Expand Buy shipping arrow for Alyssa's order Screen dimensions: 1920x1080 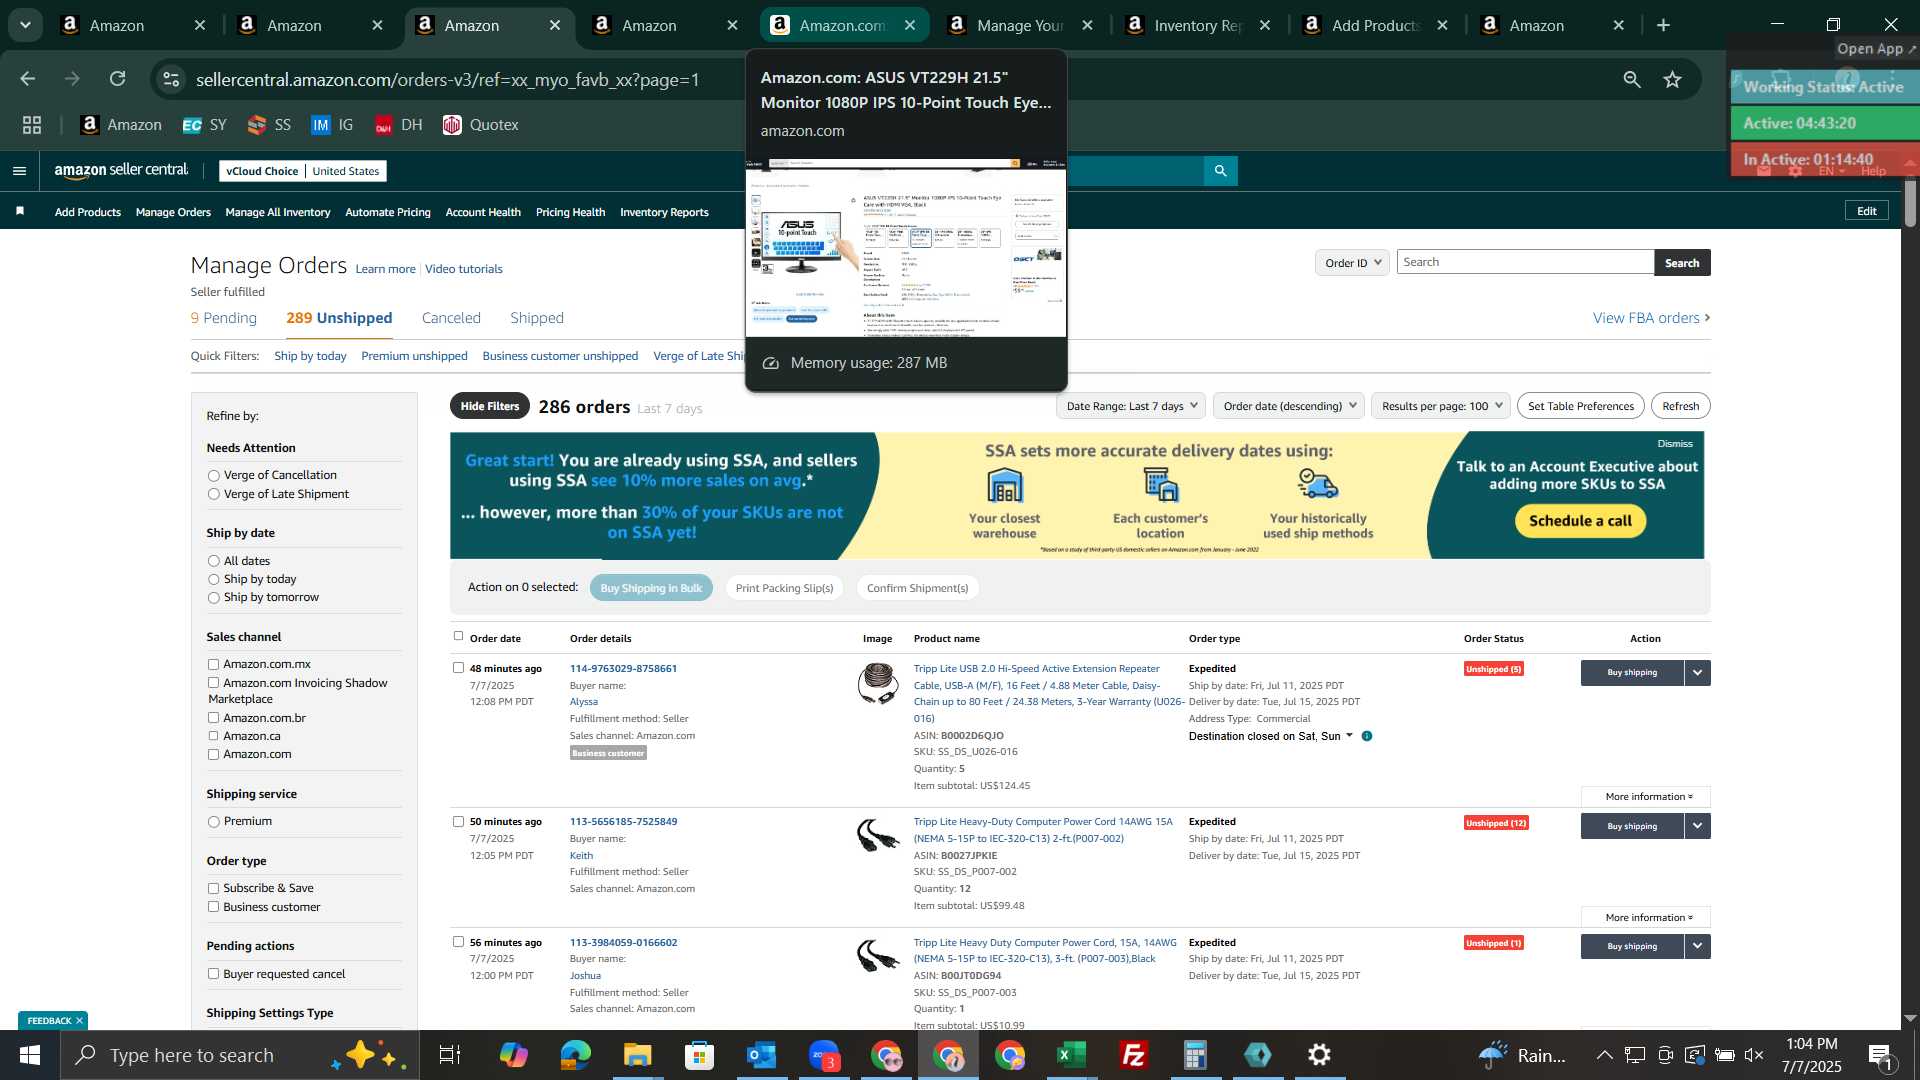coord(1697,673)
